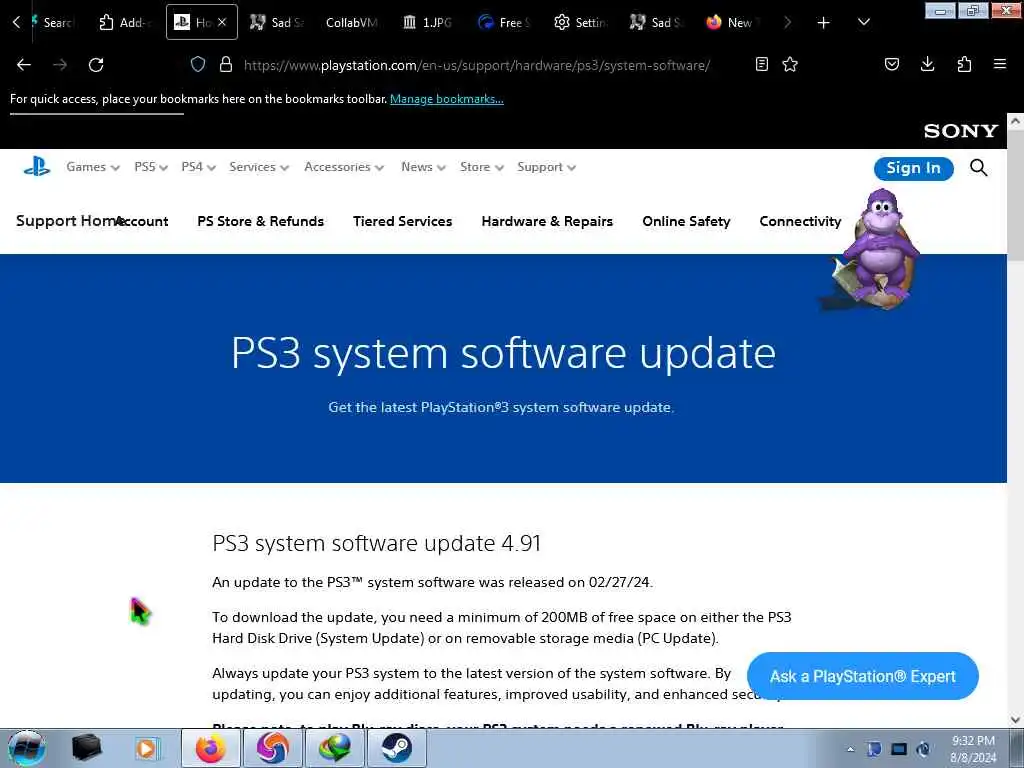Open the media player taskbar icon
Image resolution: width=1024 pixels, height=768 pixels.
[146, 748]
